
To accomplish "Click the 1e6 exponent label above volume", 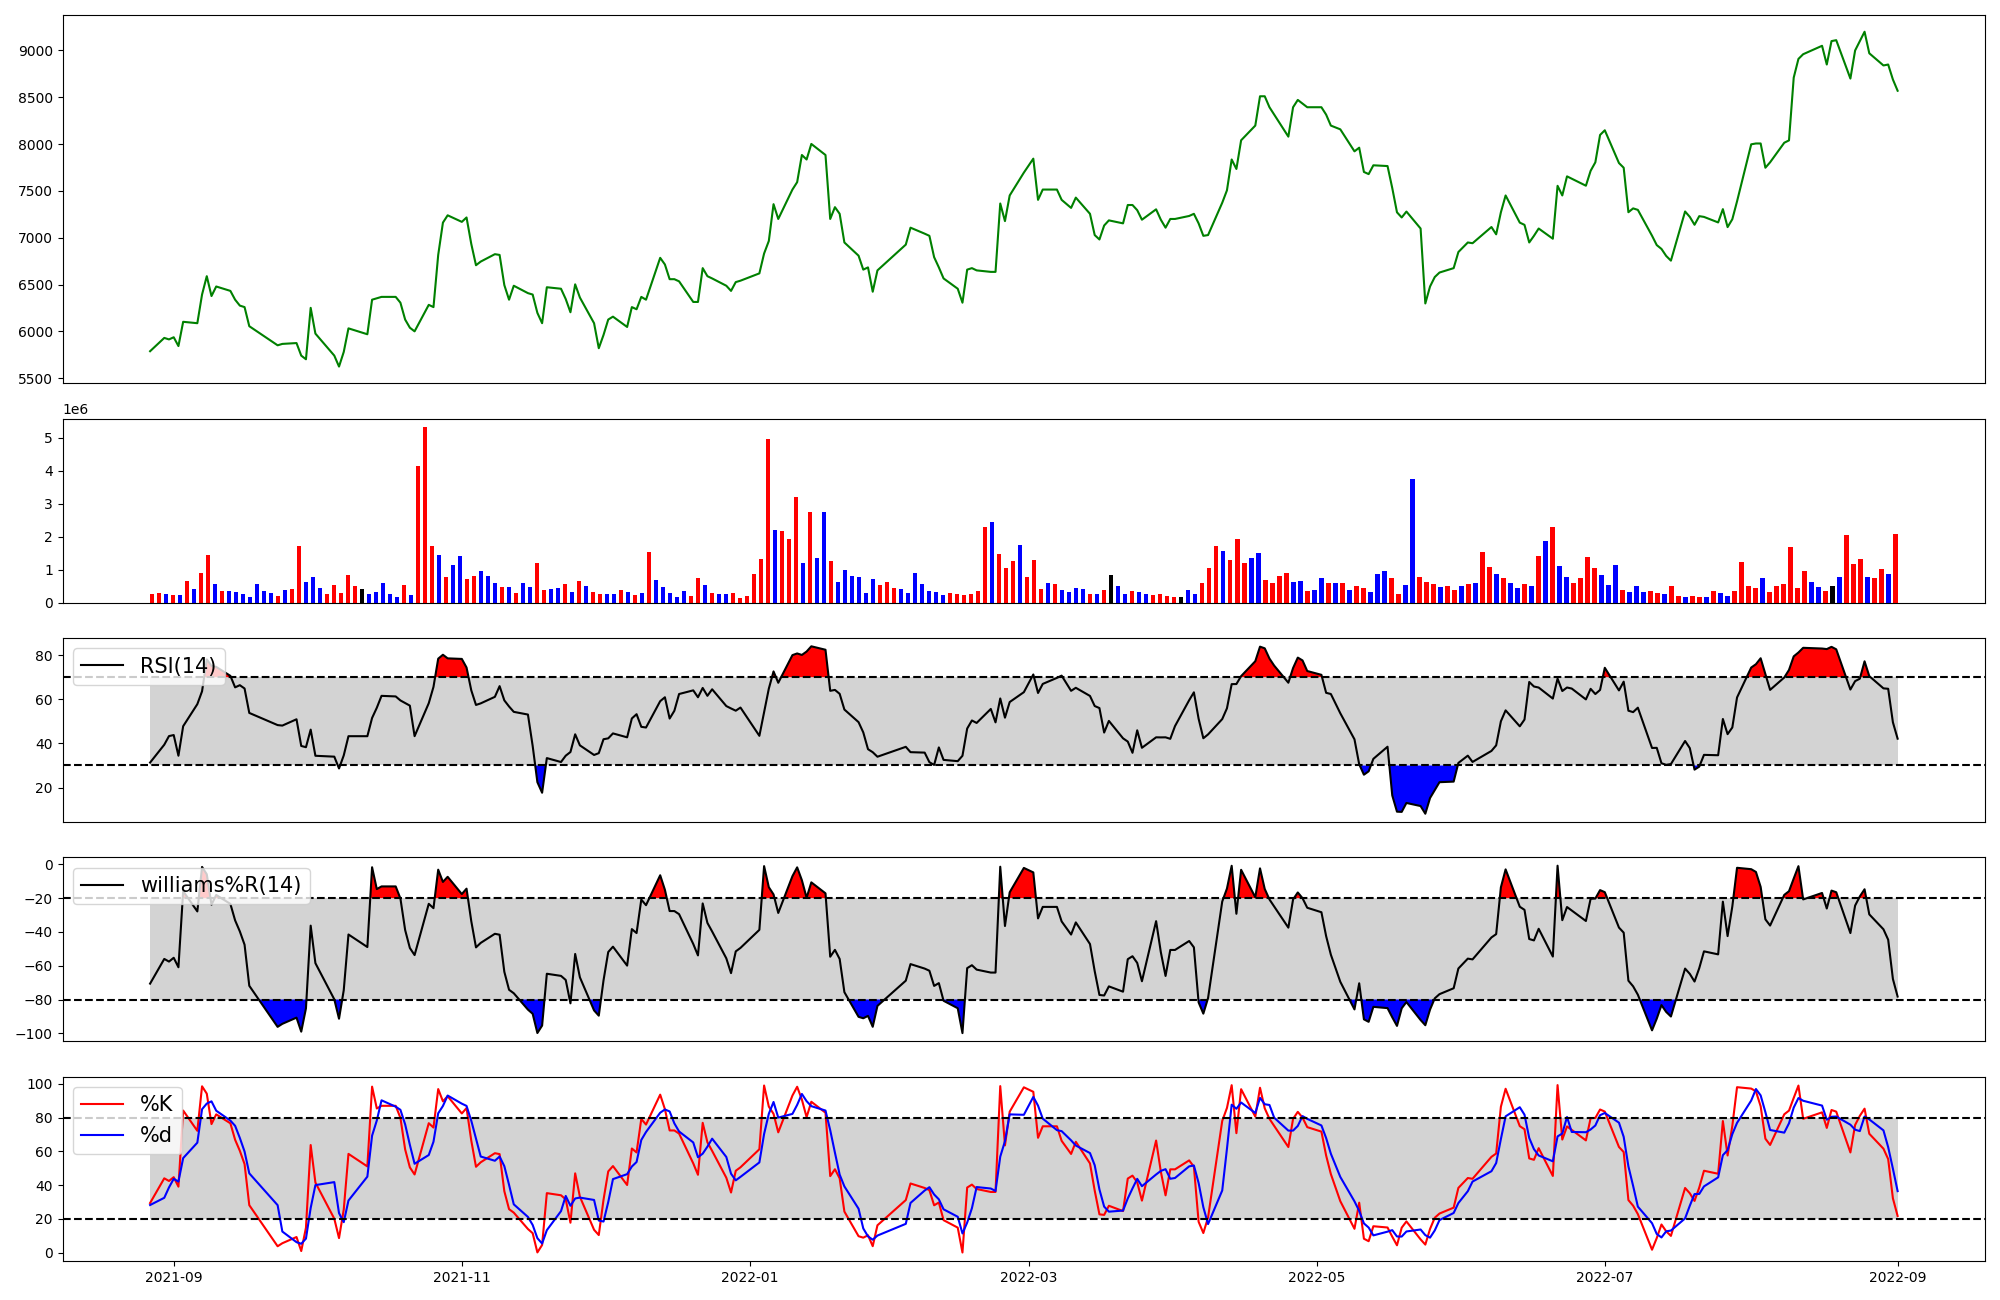I will [x=76, y=410].
